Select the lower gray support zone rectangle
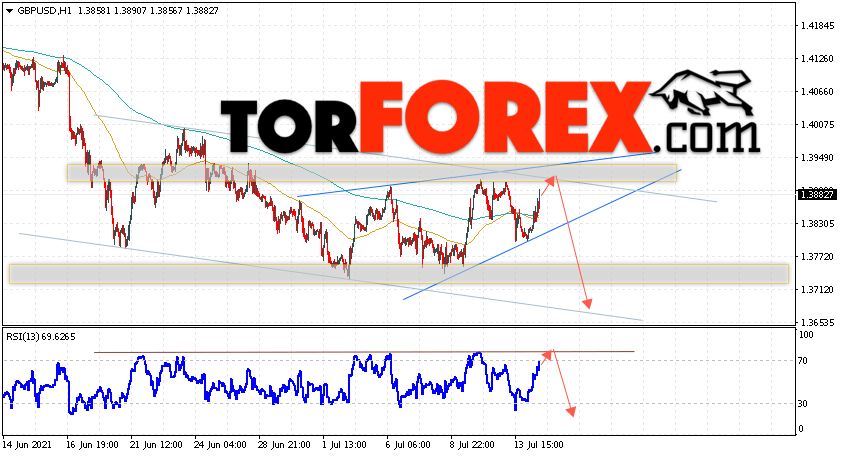 tap(399, 274)
